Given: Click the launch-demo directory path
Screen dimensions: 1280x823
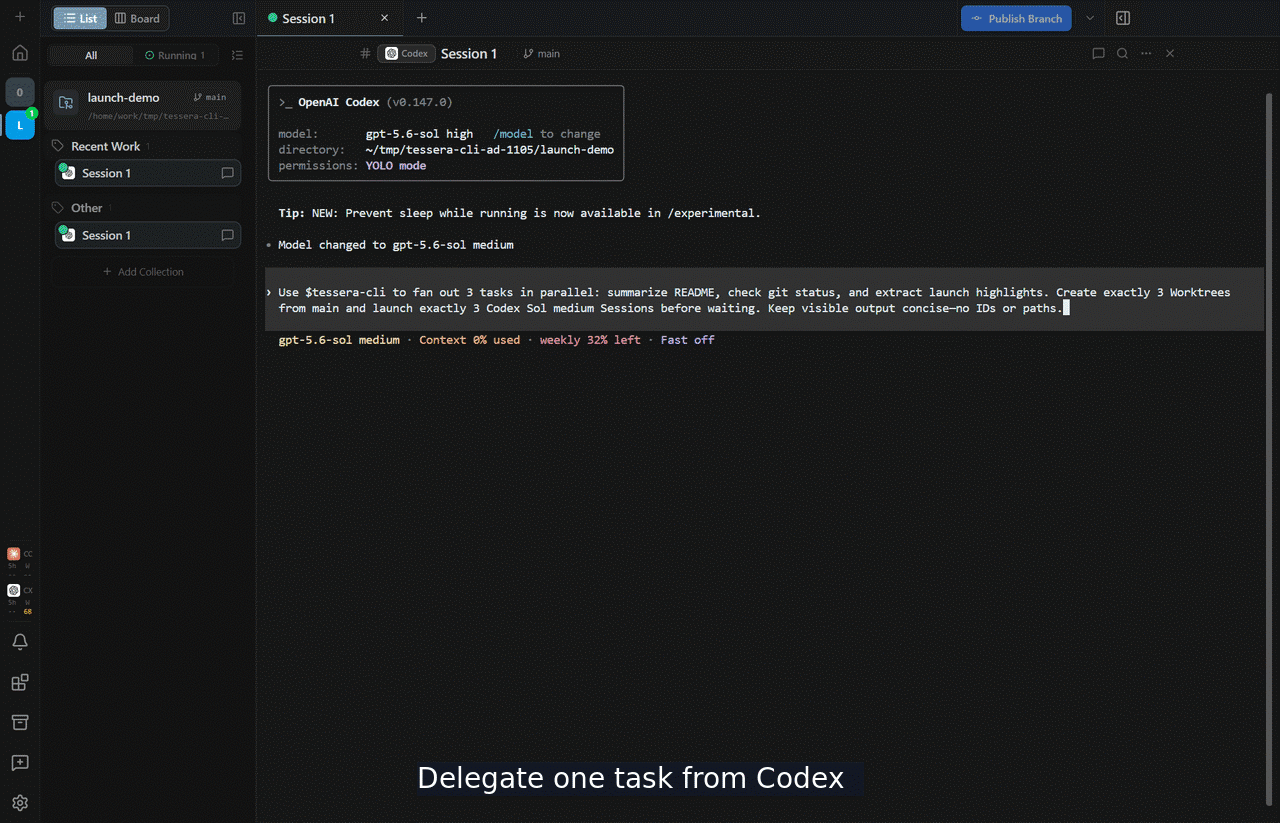Looking at the screenshot, I should click(490, 150).
